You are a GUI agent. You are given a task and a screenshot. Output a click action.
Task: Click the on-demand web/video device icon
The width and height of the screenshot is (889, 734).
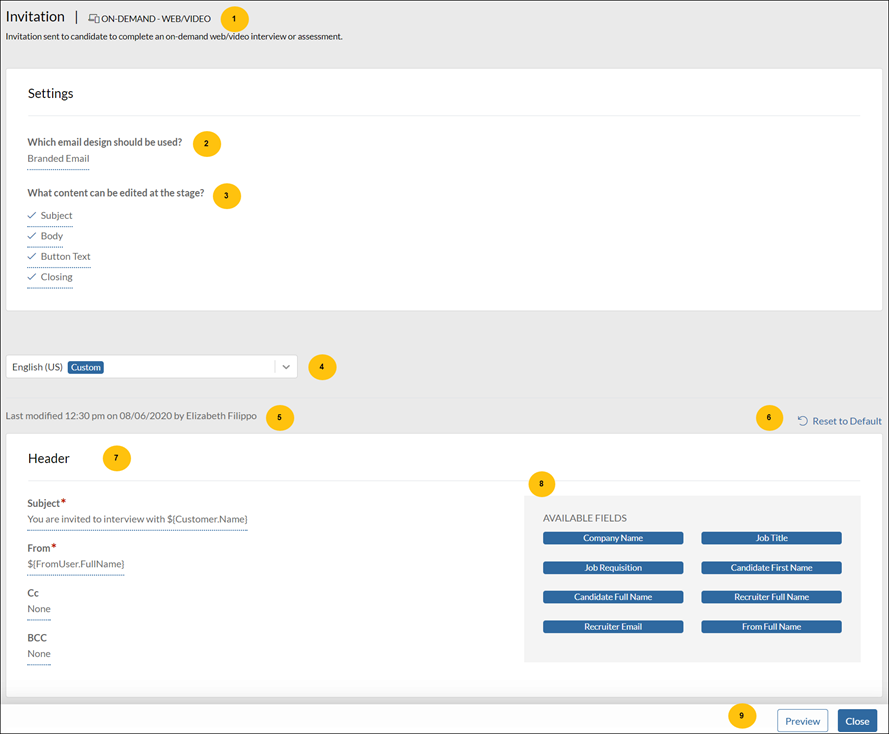(94, 19)
